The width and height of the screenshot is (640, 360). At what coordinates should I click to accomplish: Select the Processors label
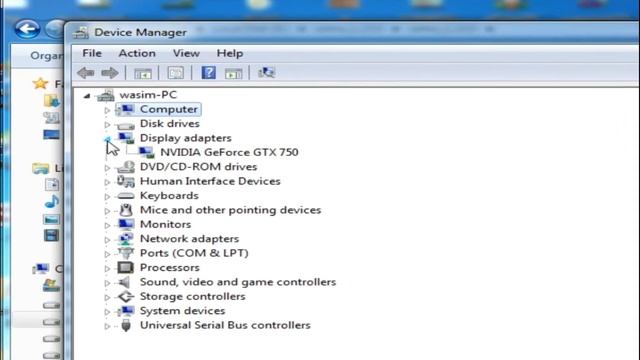(169, 268)
